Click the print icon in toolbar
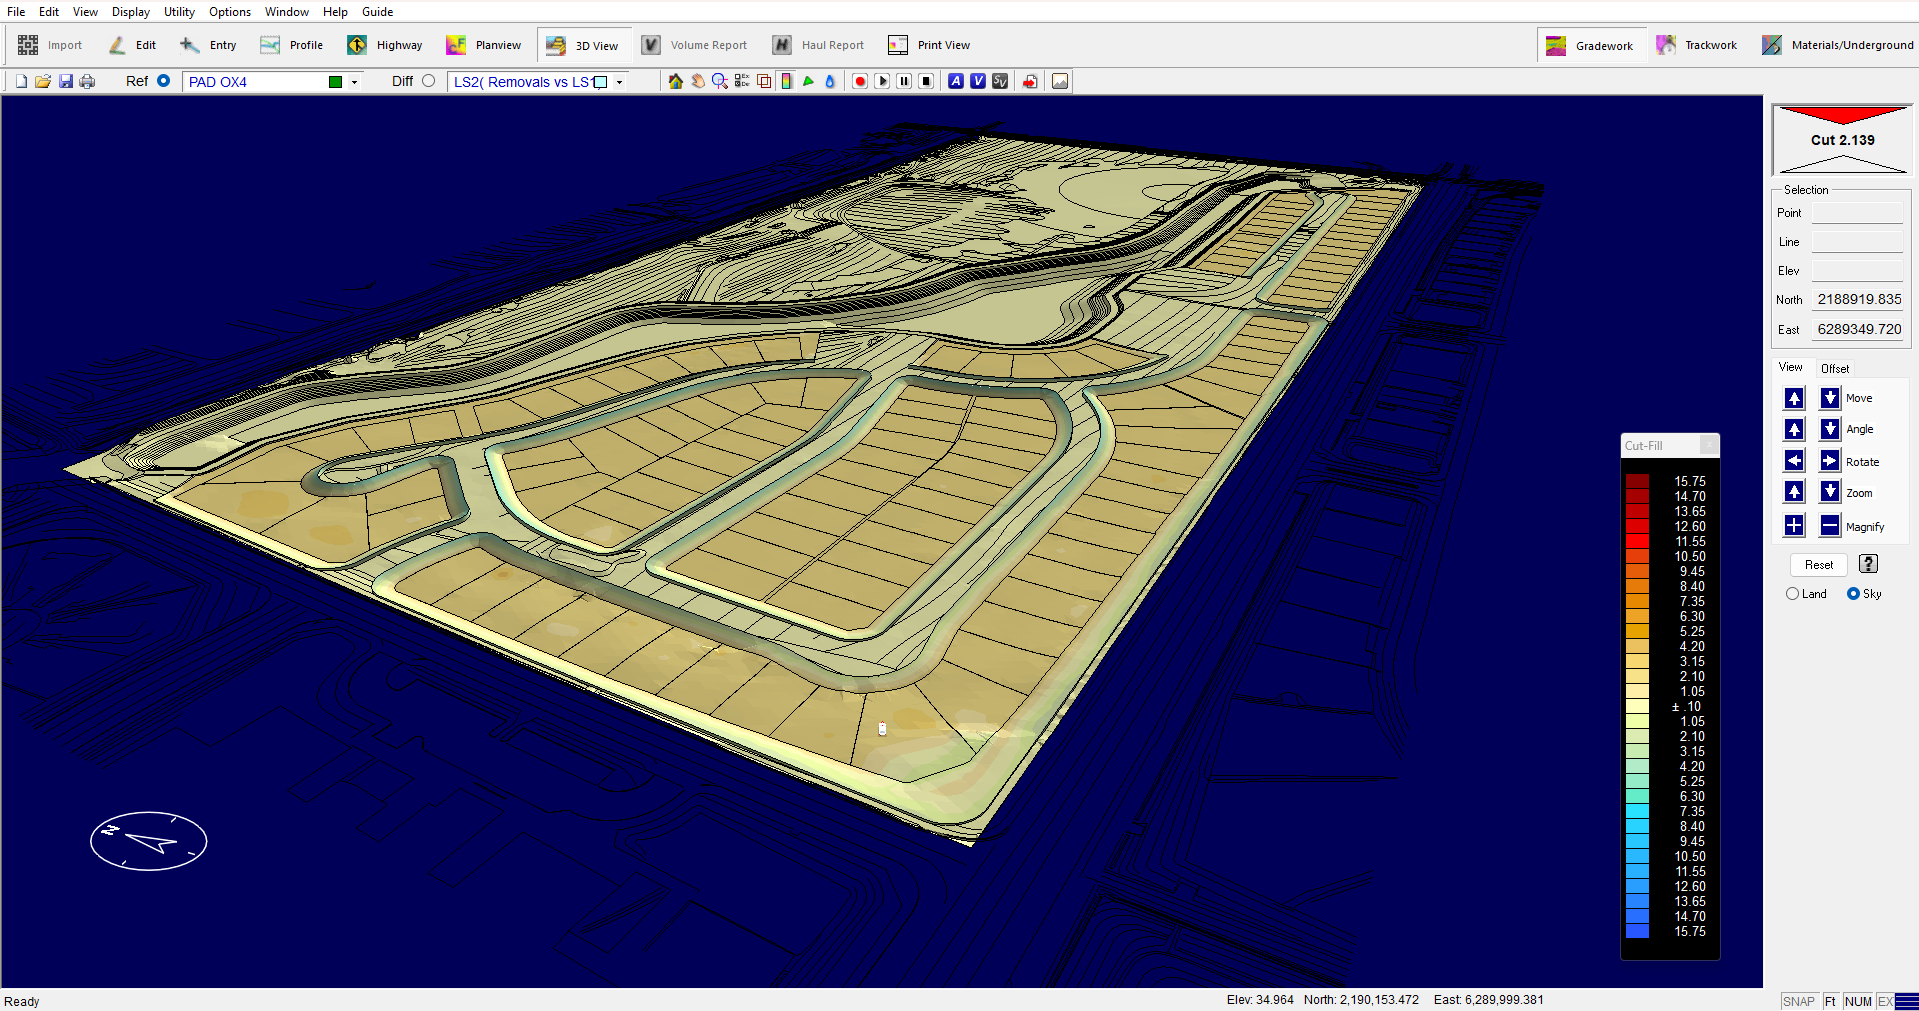This screenshot has height=1011, width=1919. (88, 82)
